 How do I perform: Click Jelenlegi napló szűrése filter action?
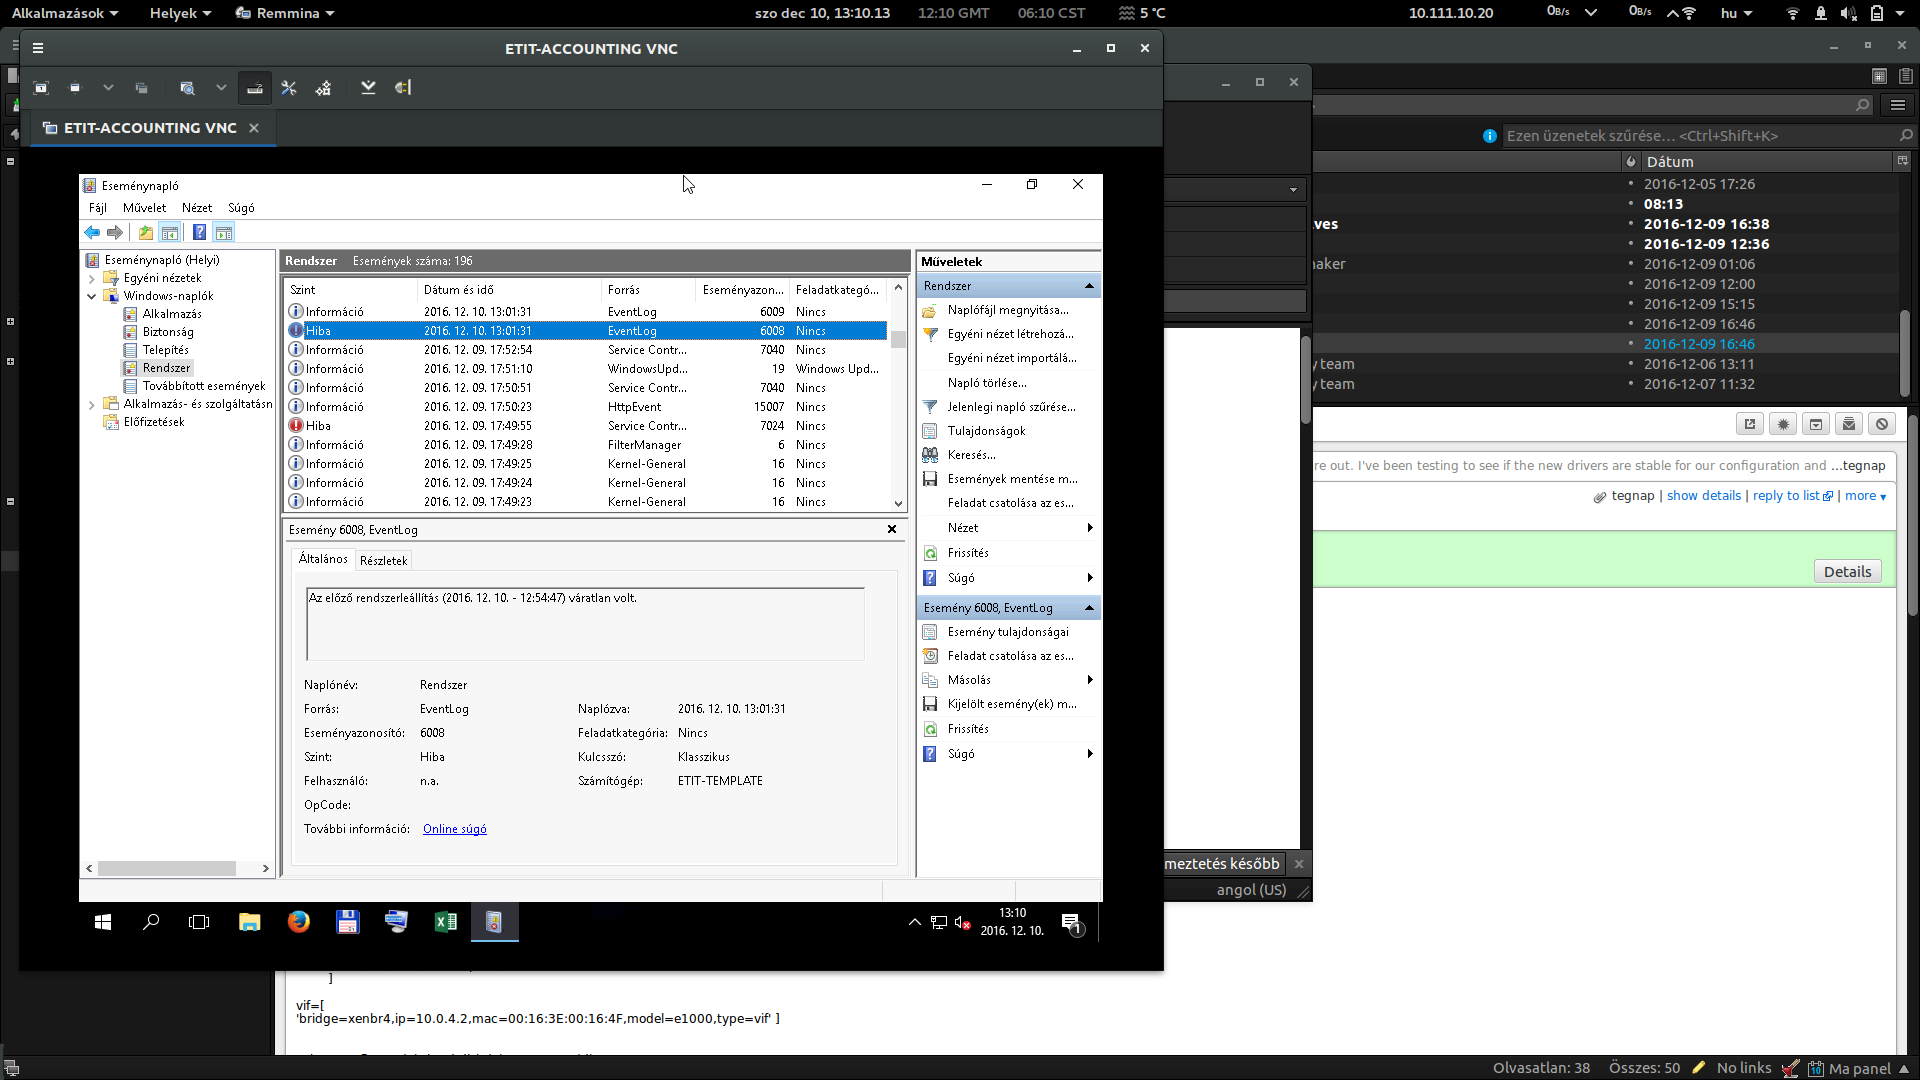coord(1011,407)
